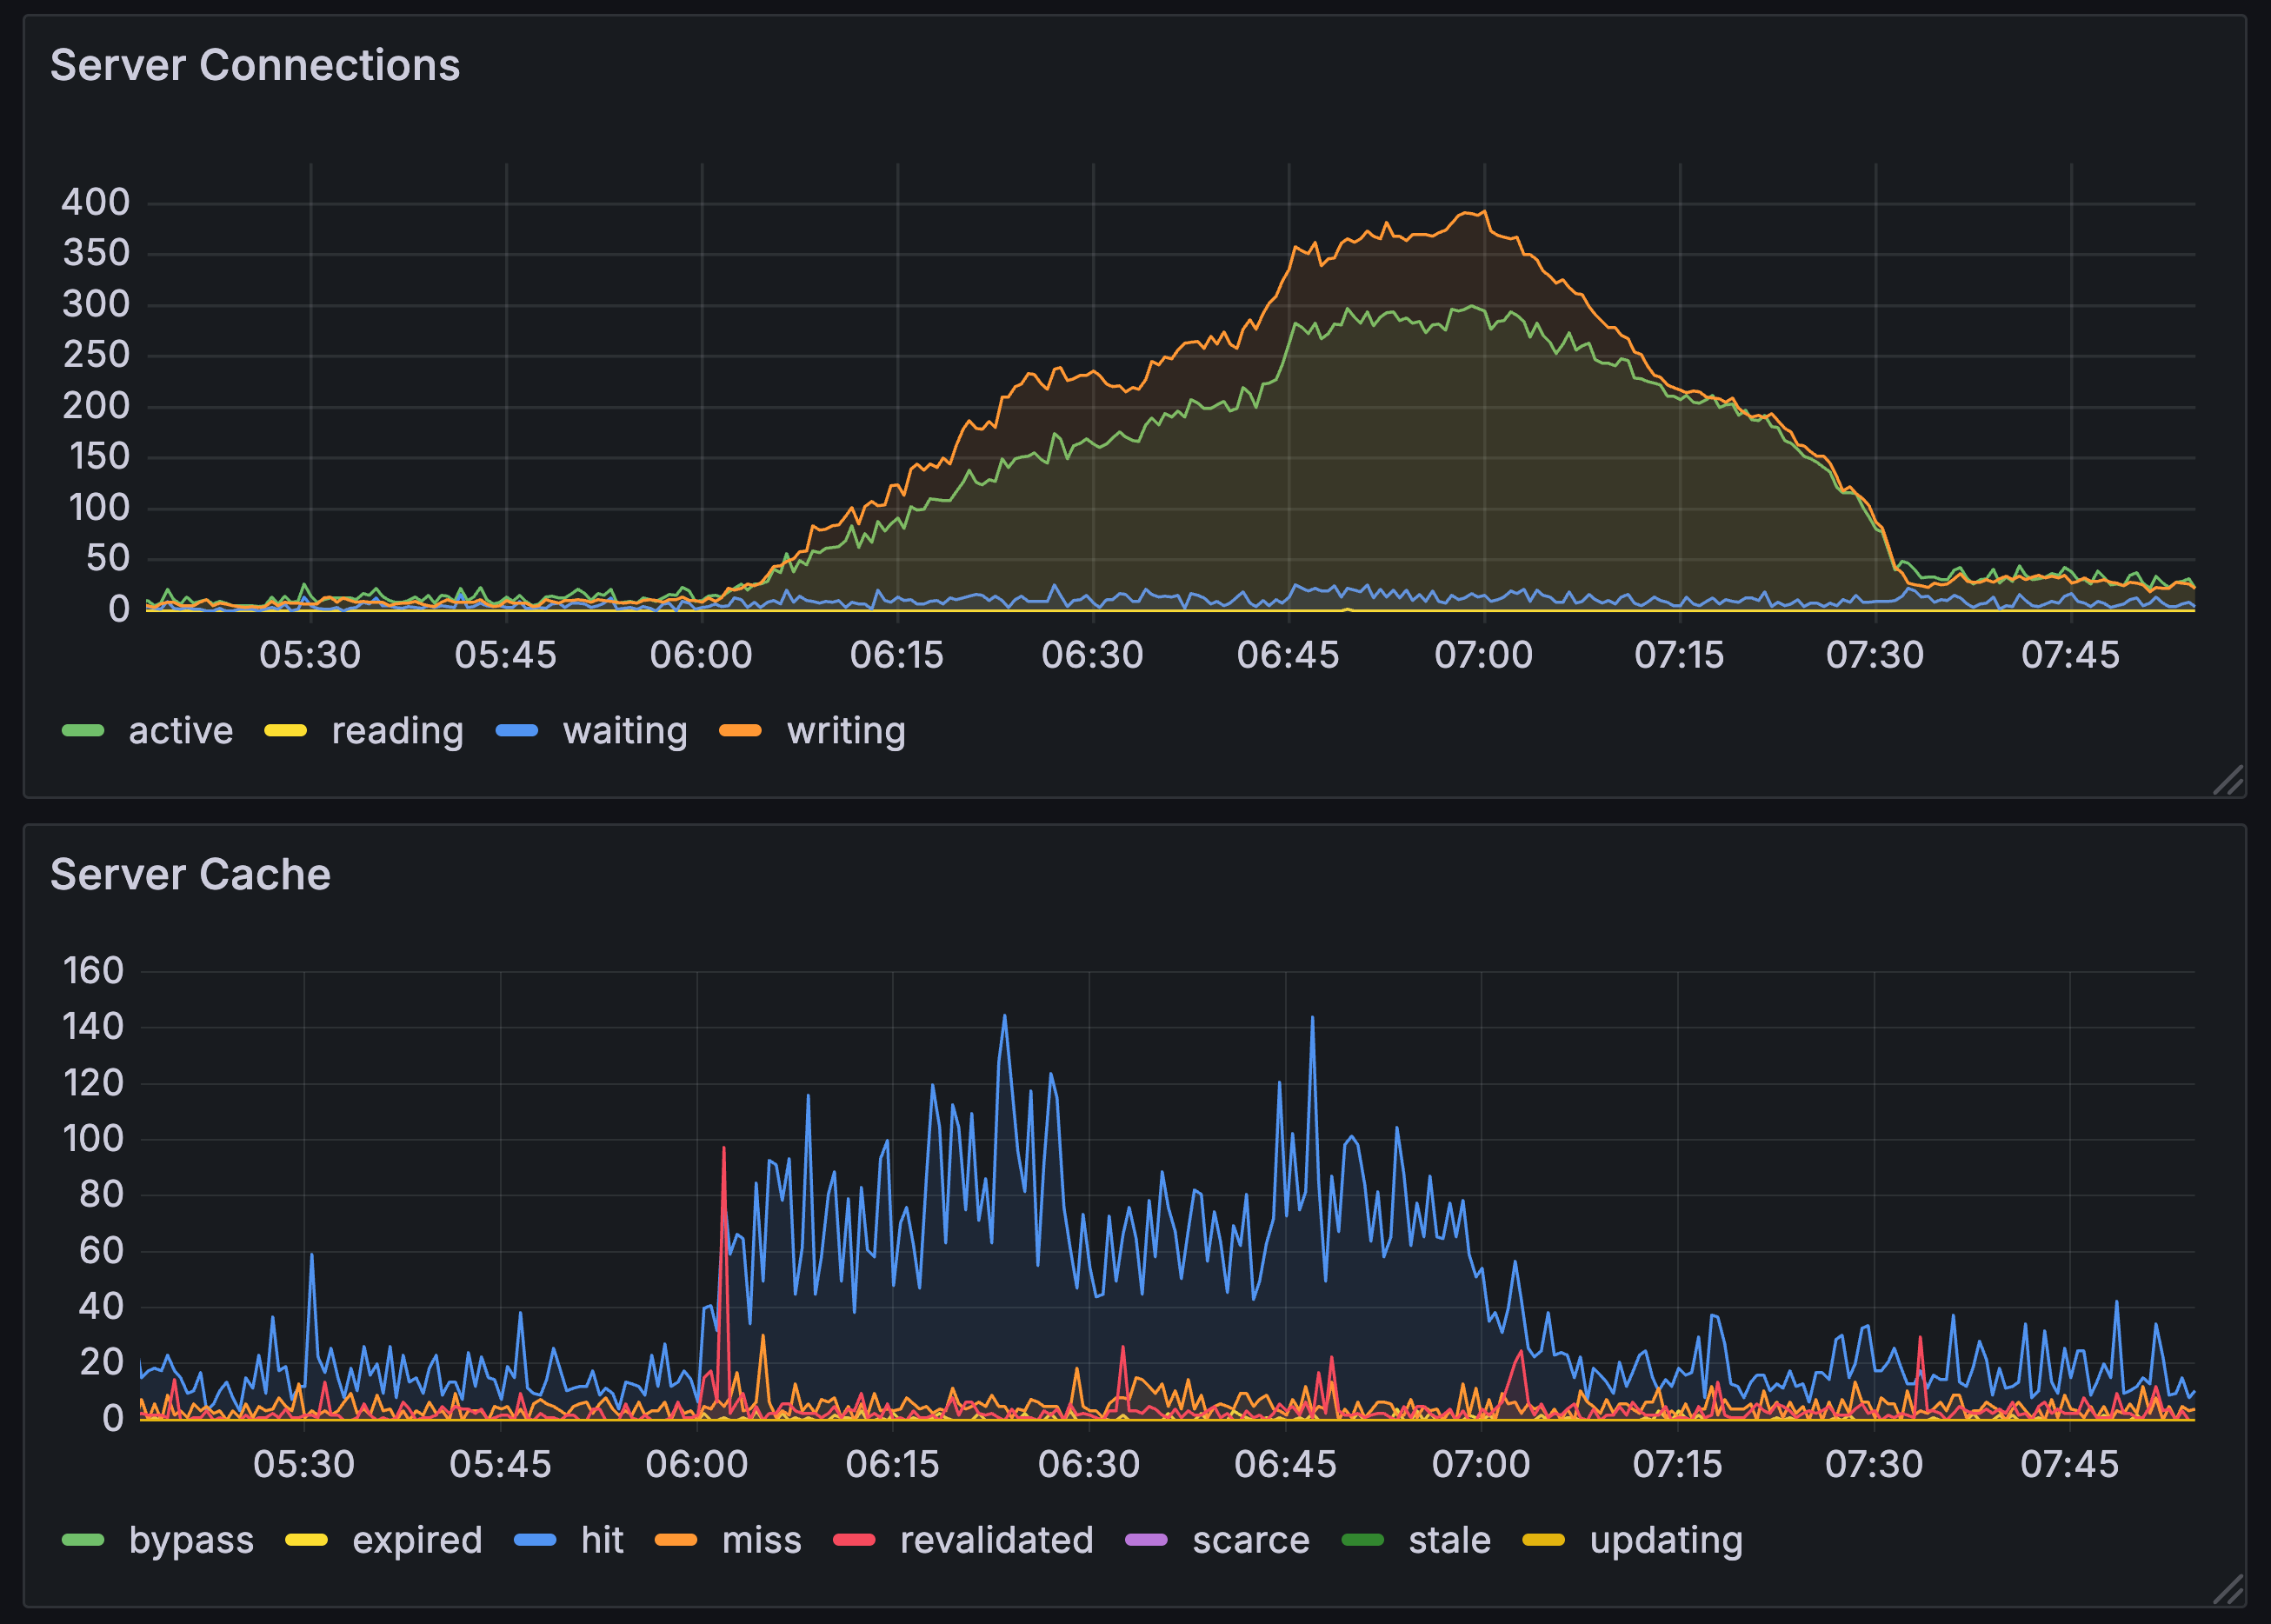Screen dimensions: 2271x1624
Task: Toggle the scarce series legend label
Action: (1250, 1540)
